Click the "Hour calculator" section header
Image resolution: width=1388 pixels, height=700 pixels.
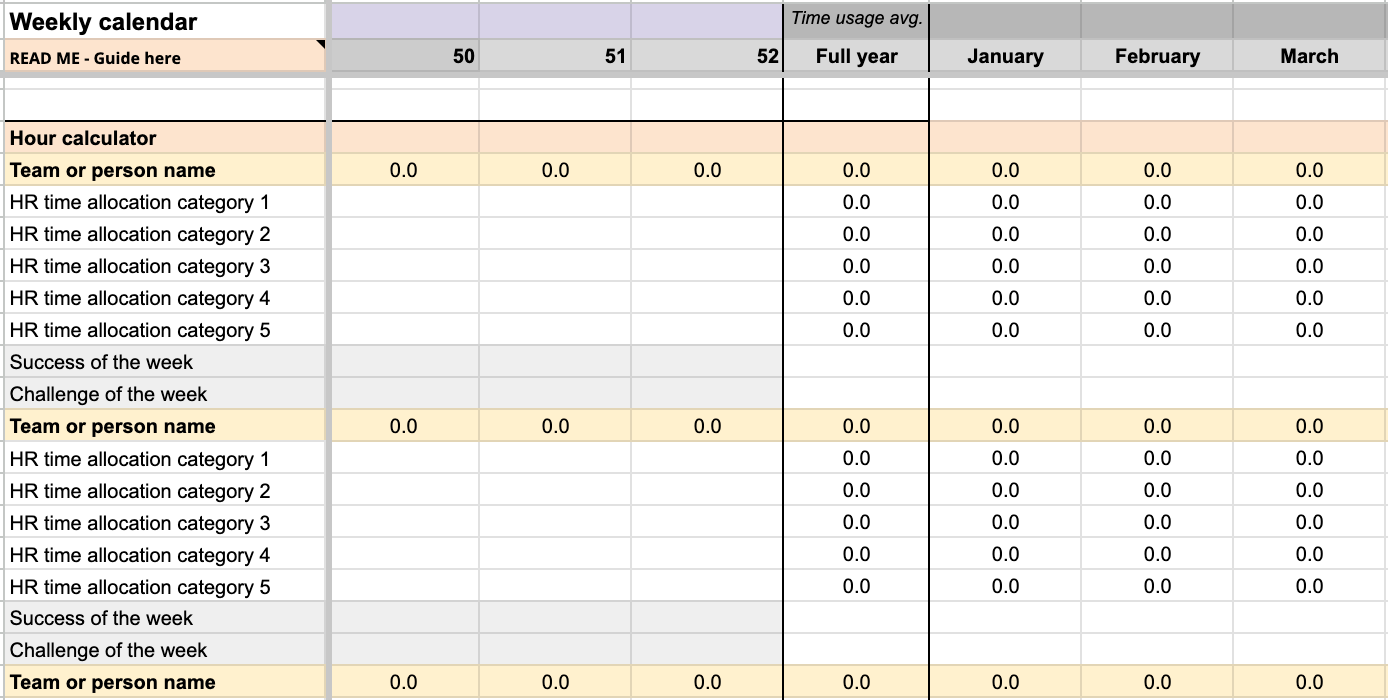pos(164,138)
